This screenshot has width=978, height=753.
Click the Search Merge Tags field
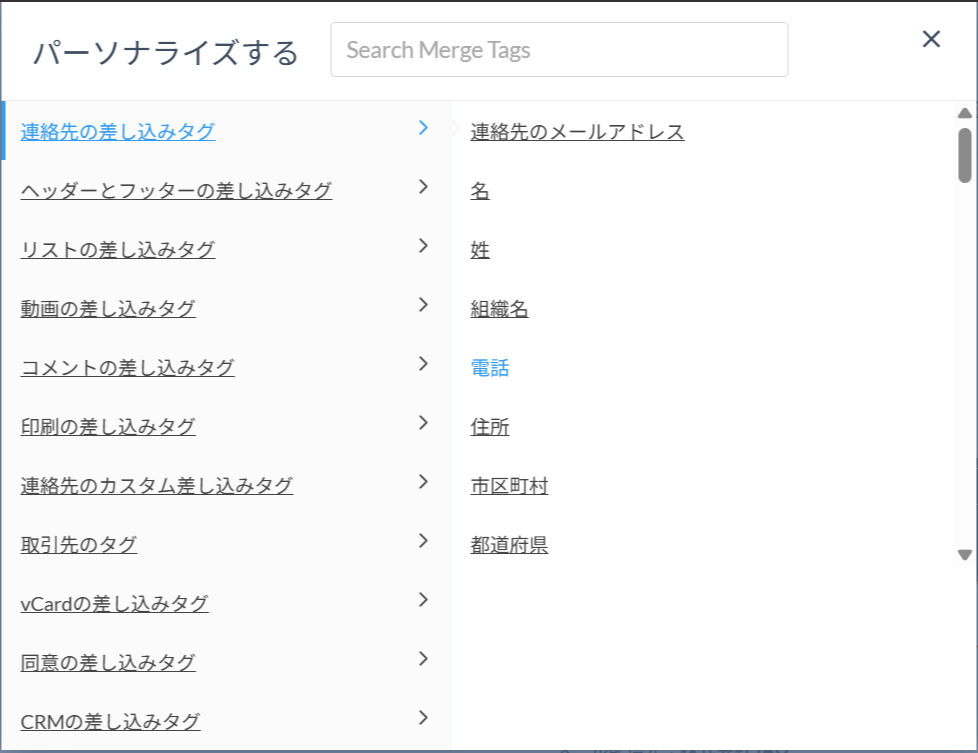[x=559, y=50]
